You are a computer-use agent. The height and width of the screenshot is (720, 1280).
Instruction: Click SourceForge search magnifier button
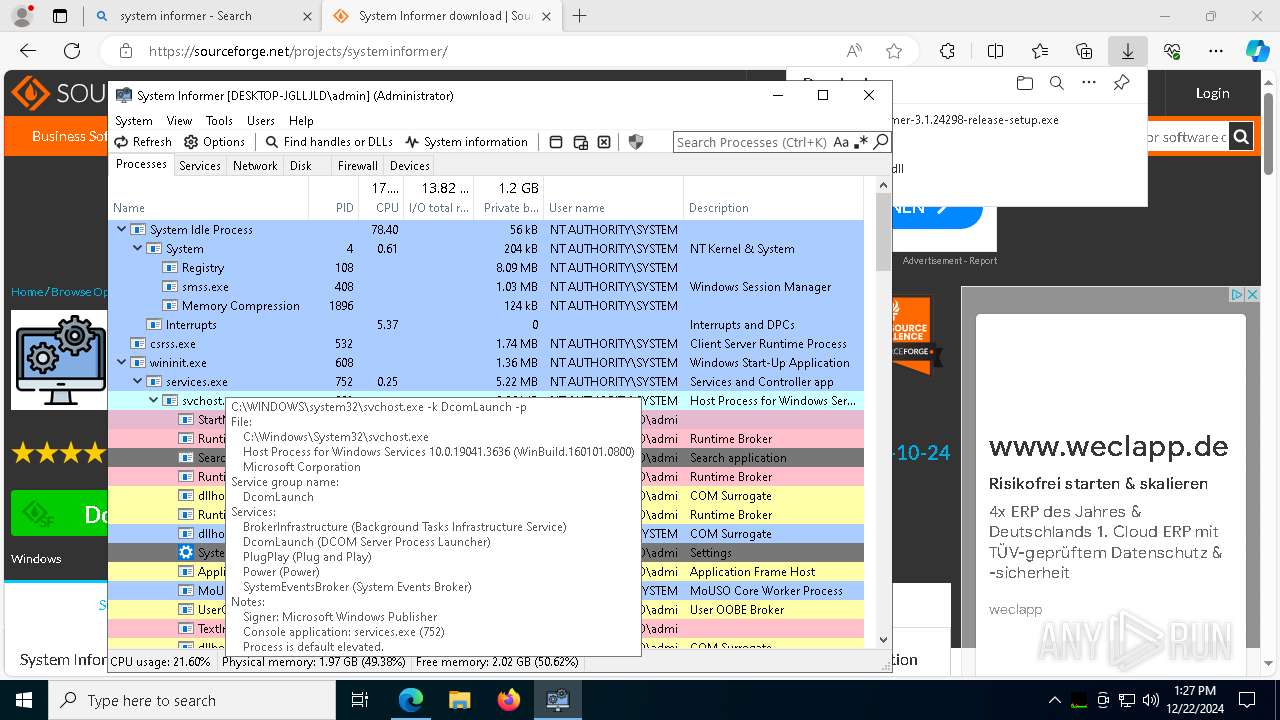click(x=1241, y=137)
